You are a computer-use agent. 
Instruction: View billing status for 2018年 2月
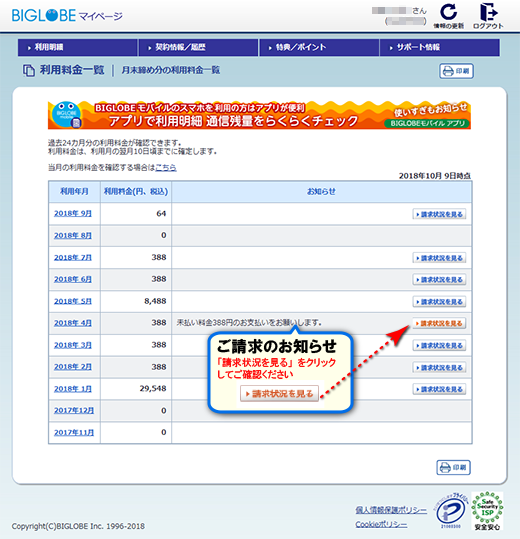(439, 367)
